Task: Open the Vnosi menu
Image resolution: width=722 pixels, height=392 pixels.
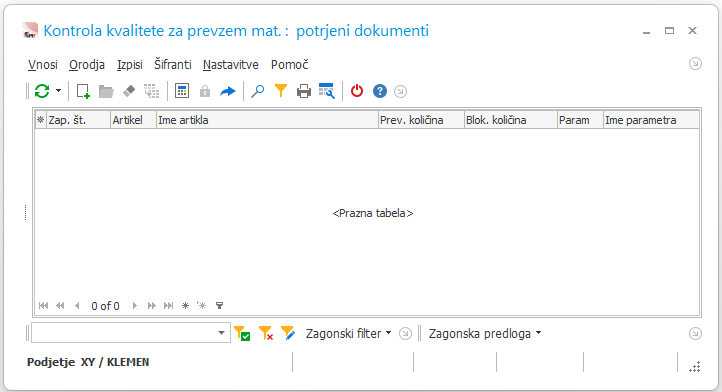Action: coord(43,64)
